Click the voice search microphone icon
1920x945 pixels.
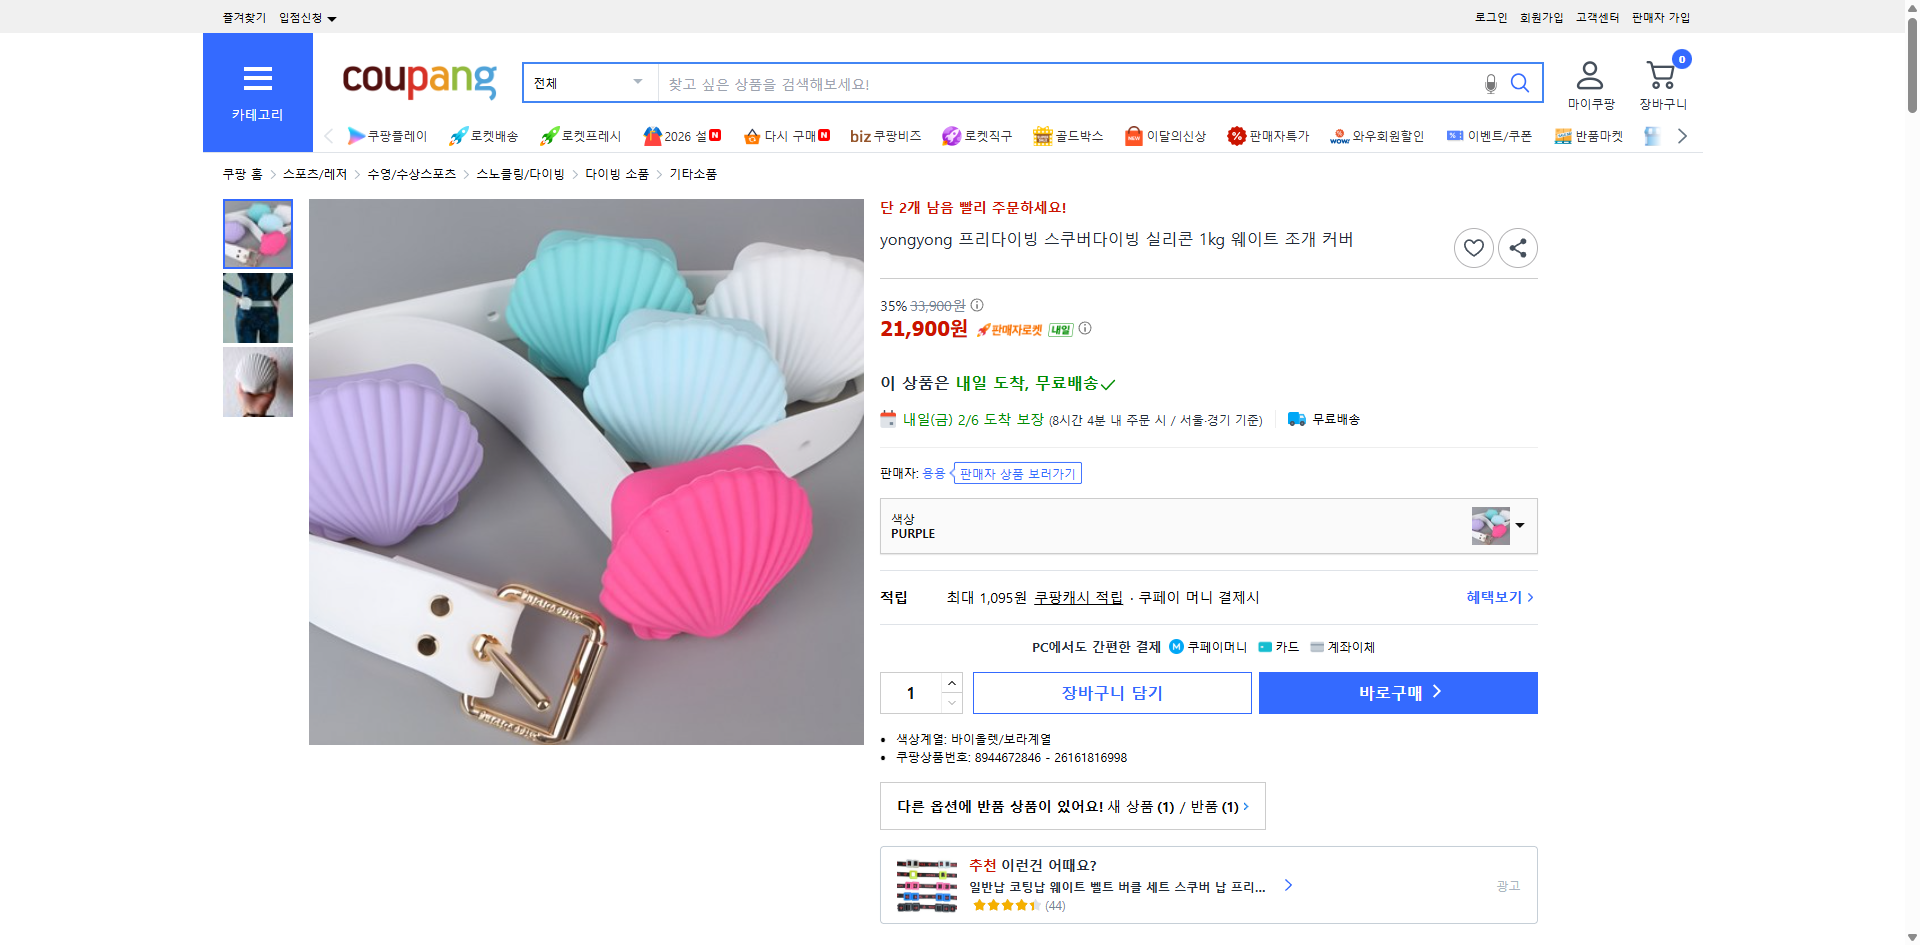pos(1489,83)
